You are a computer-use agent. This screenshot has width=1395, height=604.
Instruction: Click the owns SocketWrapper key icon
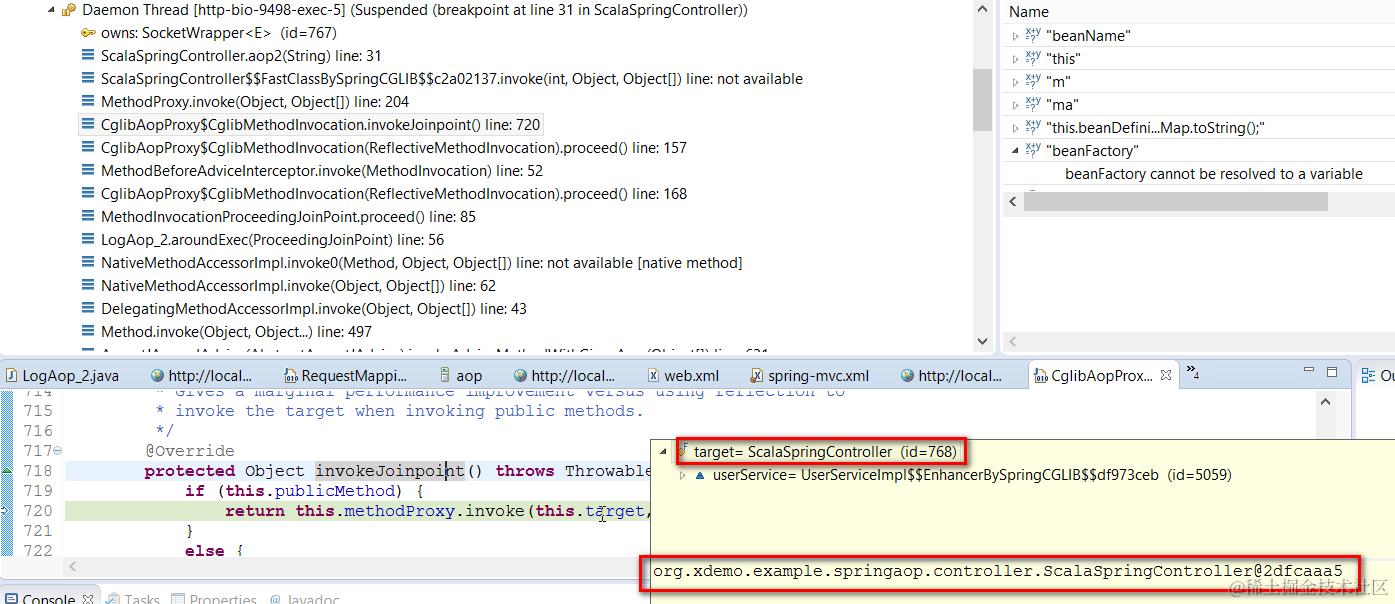[89, 33]
